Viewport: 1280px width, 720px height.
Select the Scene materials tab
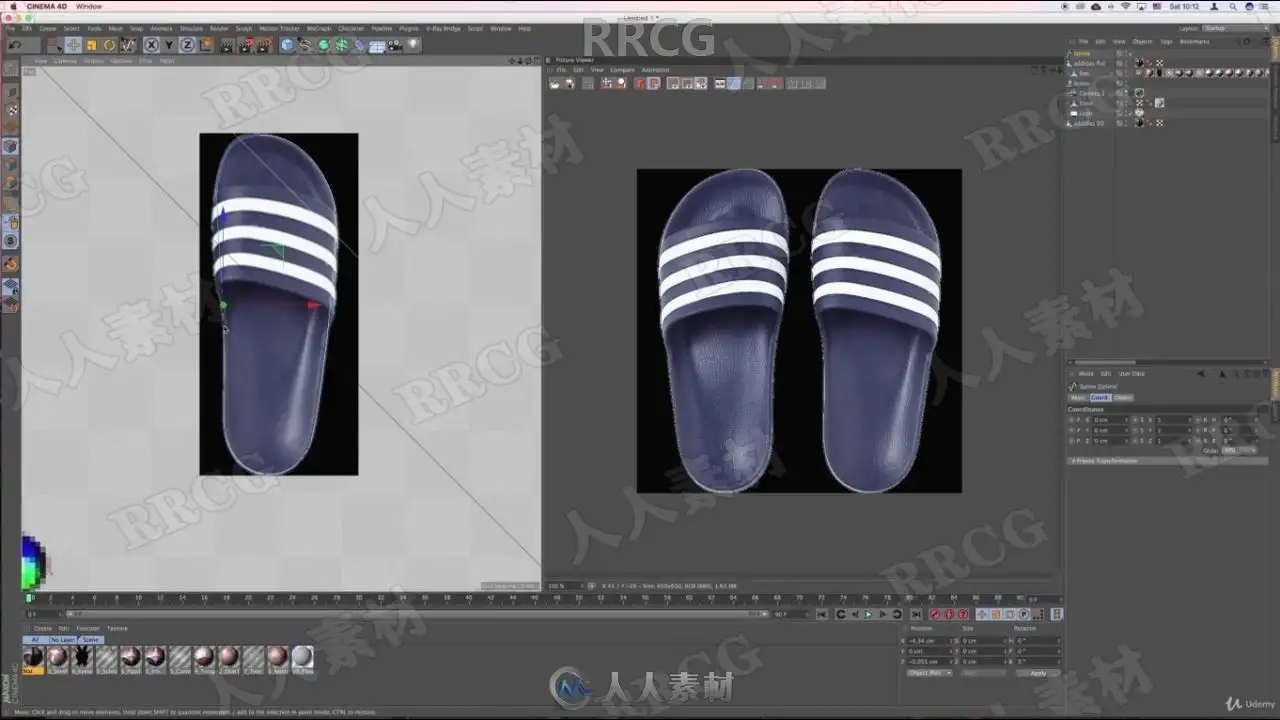coord(91,640)
